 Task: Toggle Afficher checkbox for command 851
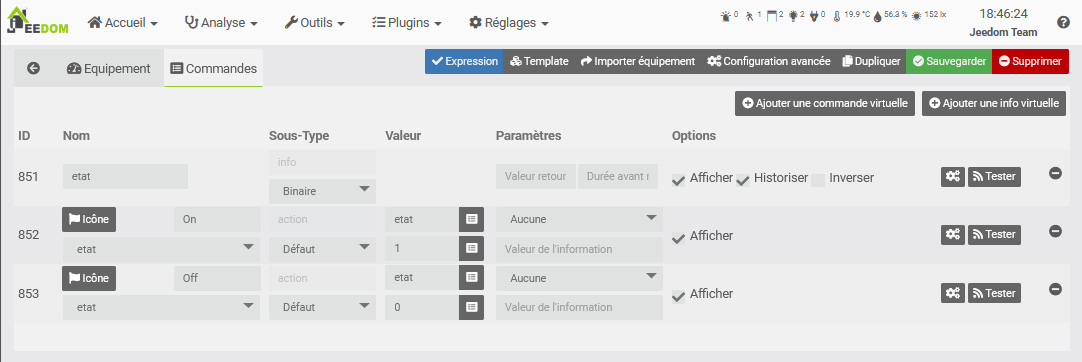click(x=679, y=179)
